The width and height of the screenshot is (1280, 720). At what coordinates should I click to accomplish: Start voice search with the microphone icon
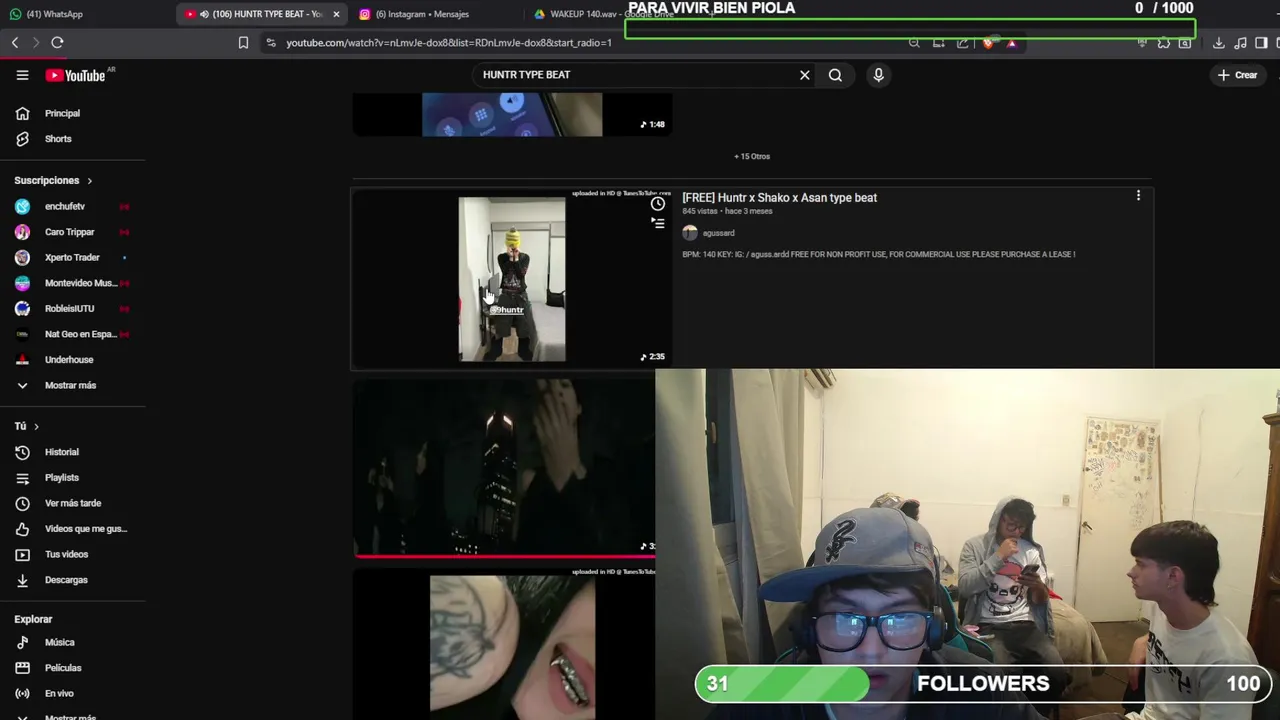pos(878,75)
